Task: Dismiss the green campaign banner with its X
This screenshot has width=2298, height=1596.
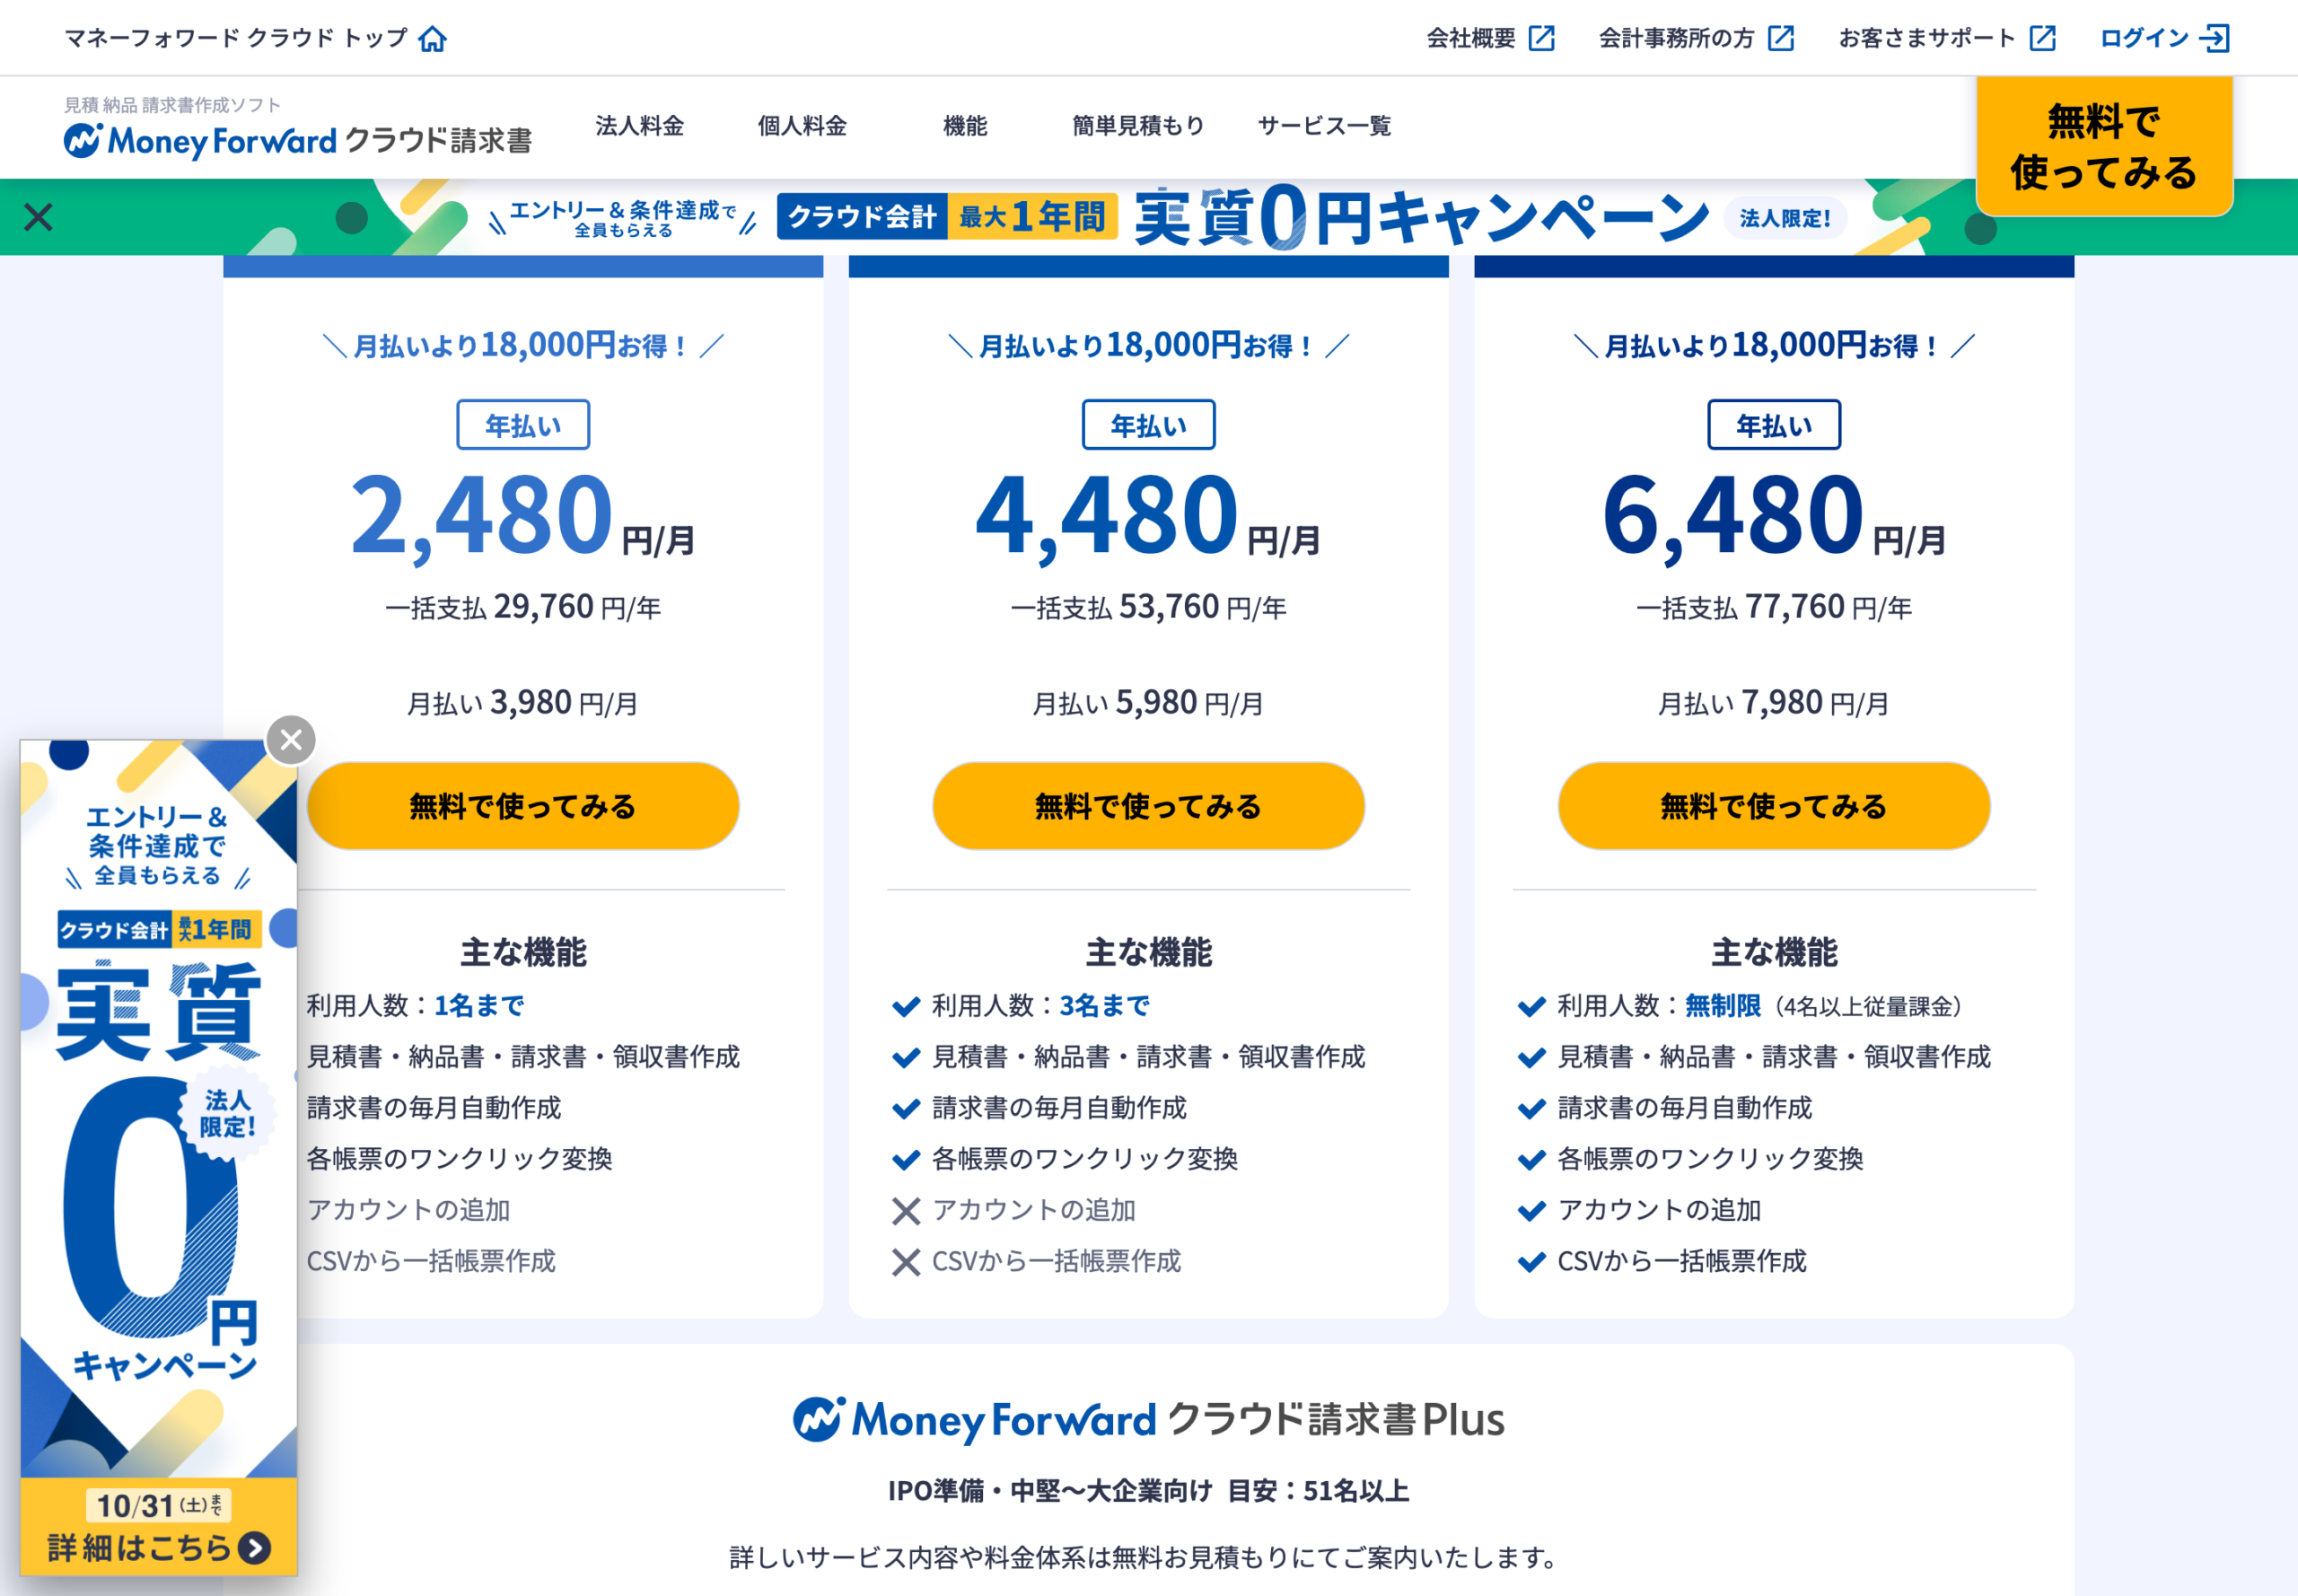Action: (38, 216)
